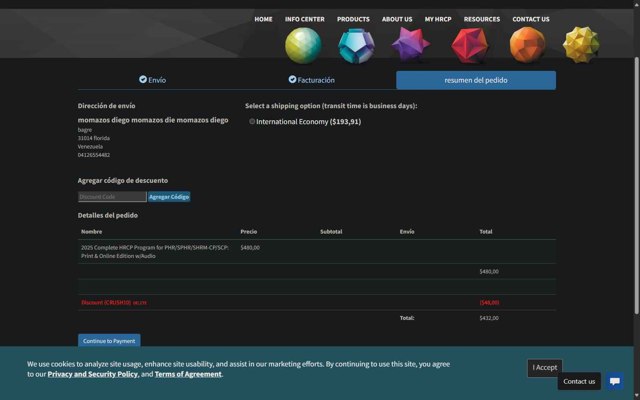The image size is (640, 400).
Task: Click the Dirección de envío heading
Action: click(x=107, y=106)
